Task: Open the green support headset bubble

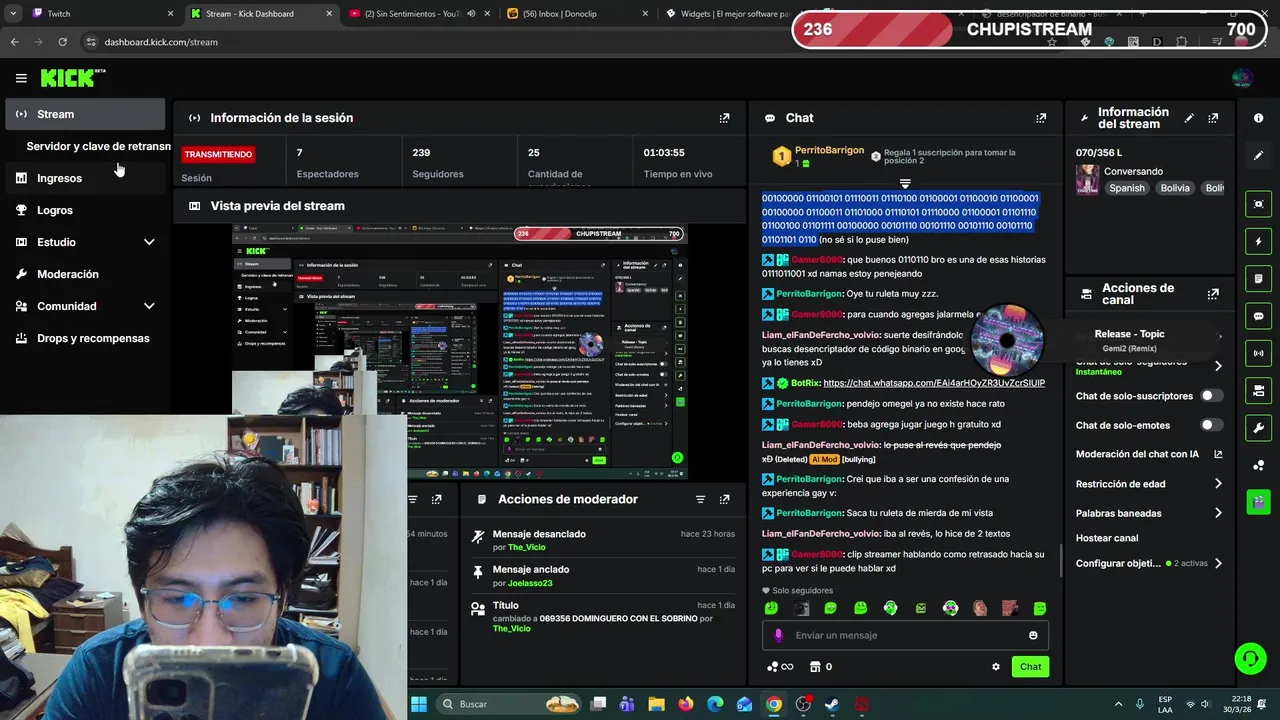Action: click(x=1250, y=658)
